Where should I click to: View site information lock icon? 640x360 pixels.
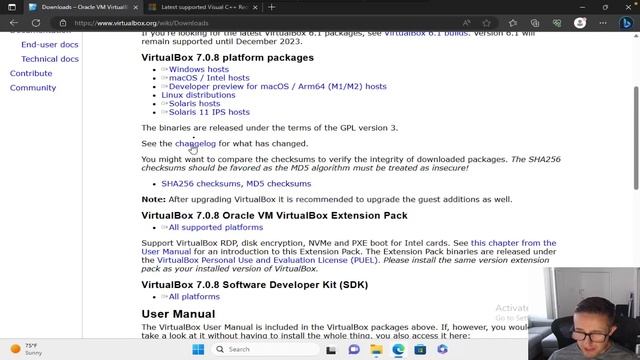tap(63, 23)
